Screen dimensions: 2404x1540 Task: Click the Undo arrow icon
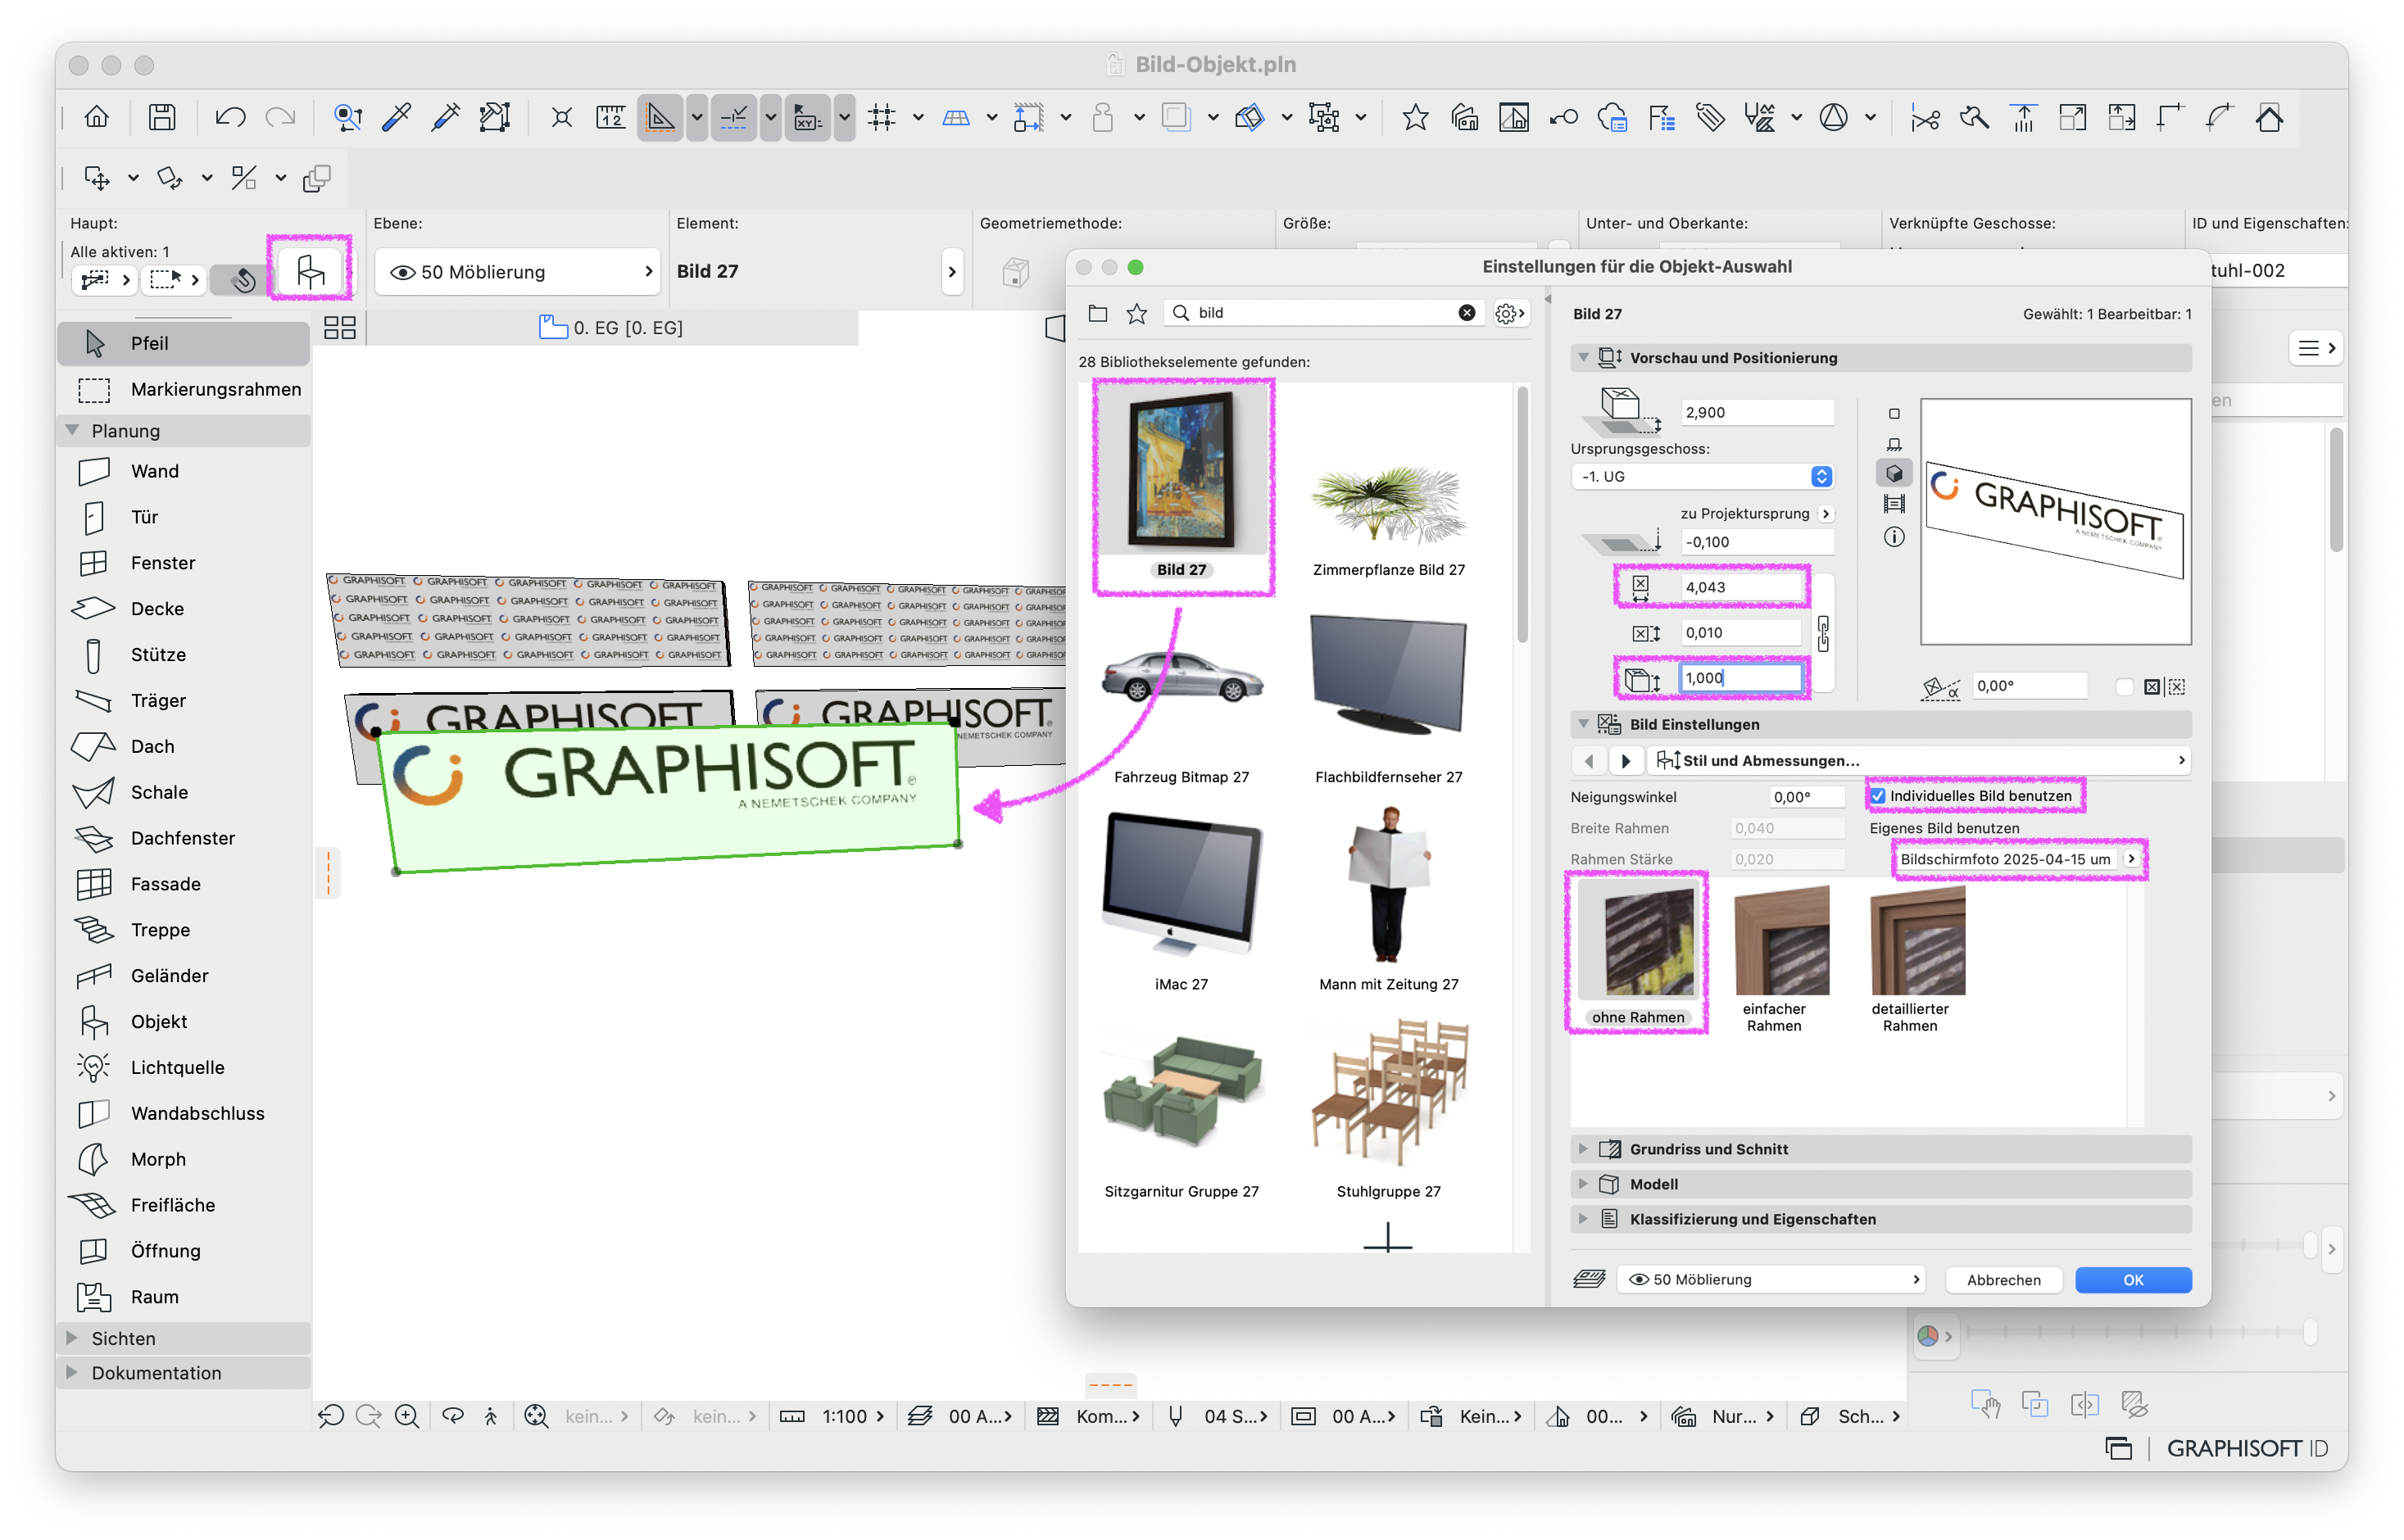[x=230, y=118]
